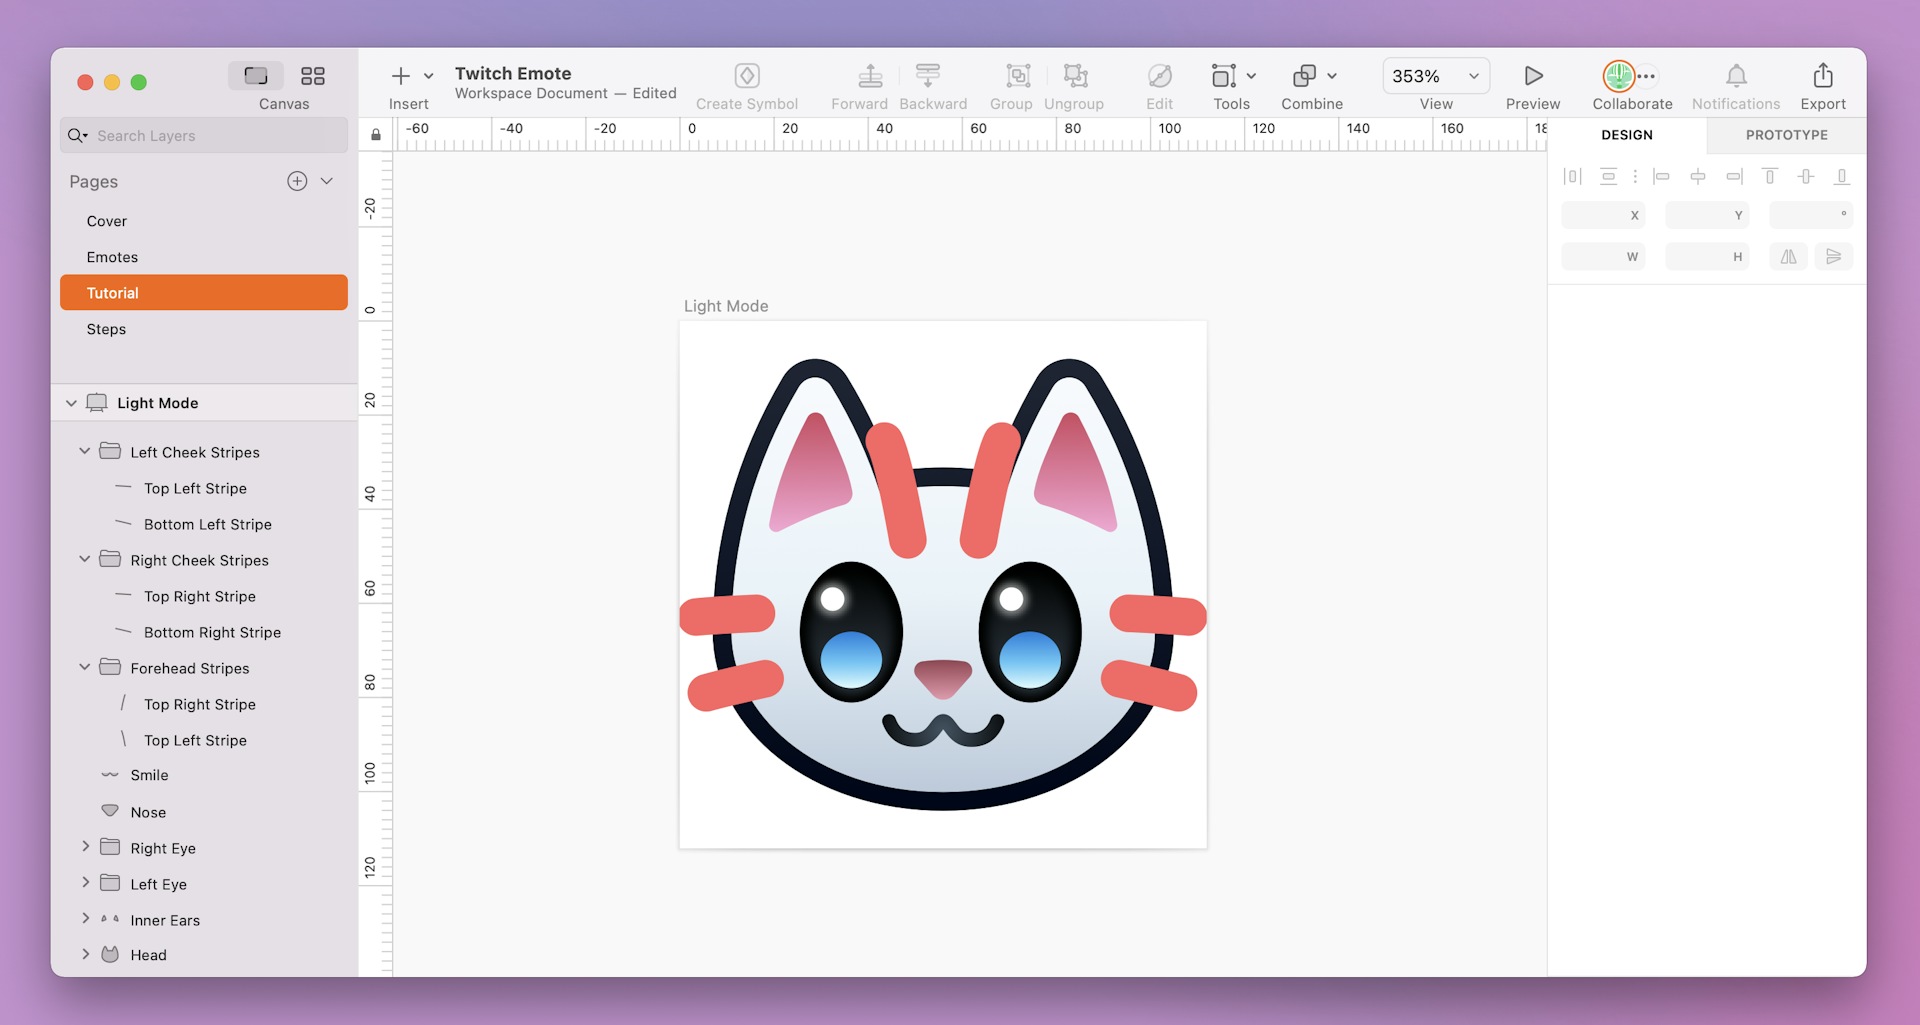Collapse the Light Mode artboard in the layer list

tap(71, 402)
